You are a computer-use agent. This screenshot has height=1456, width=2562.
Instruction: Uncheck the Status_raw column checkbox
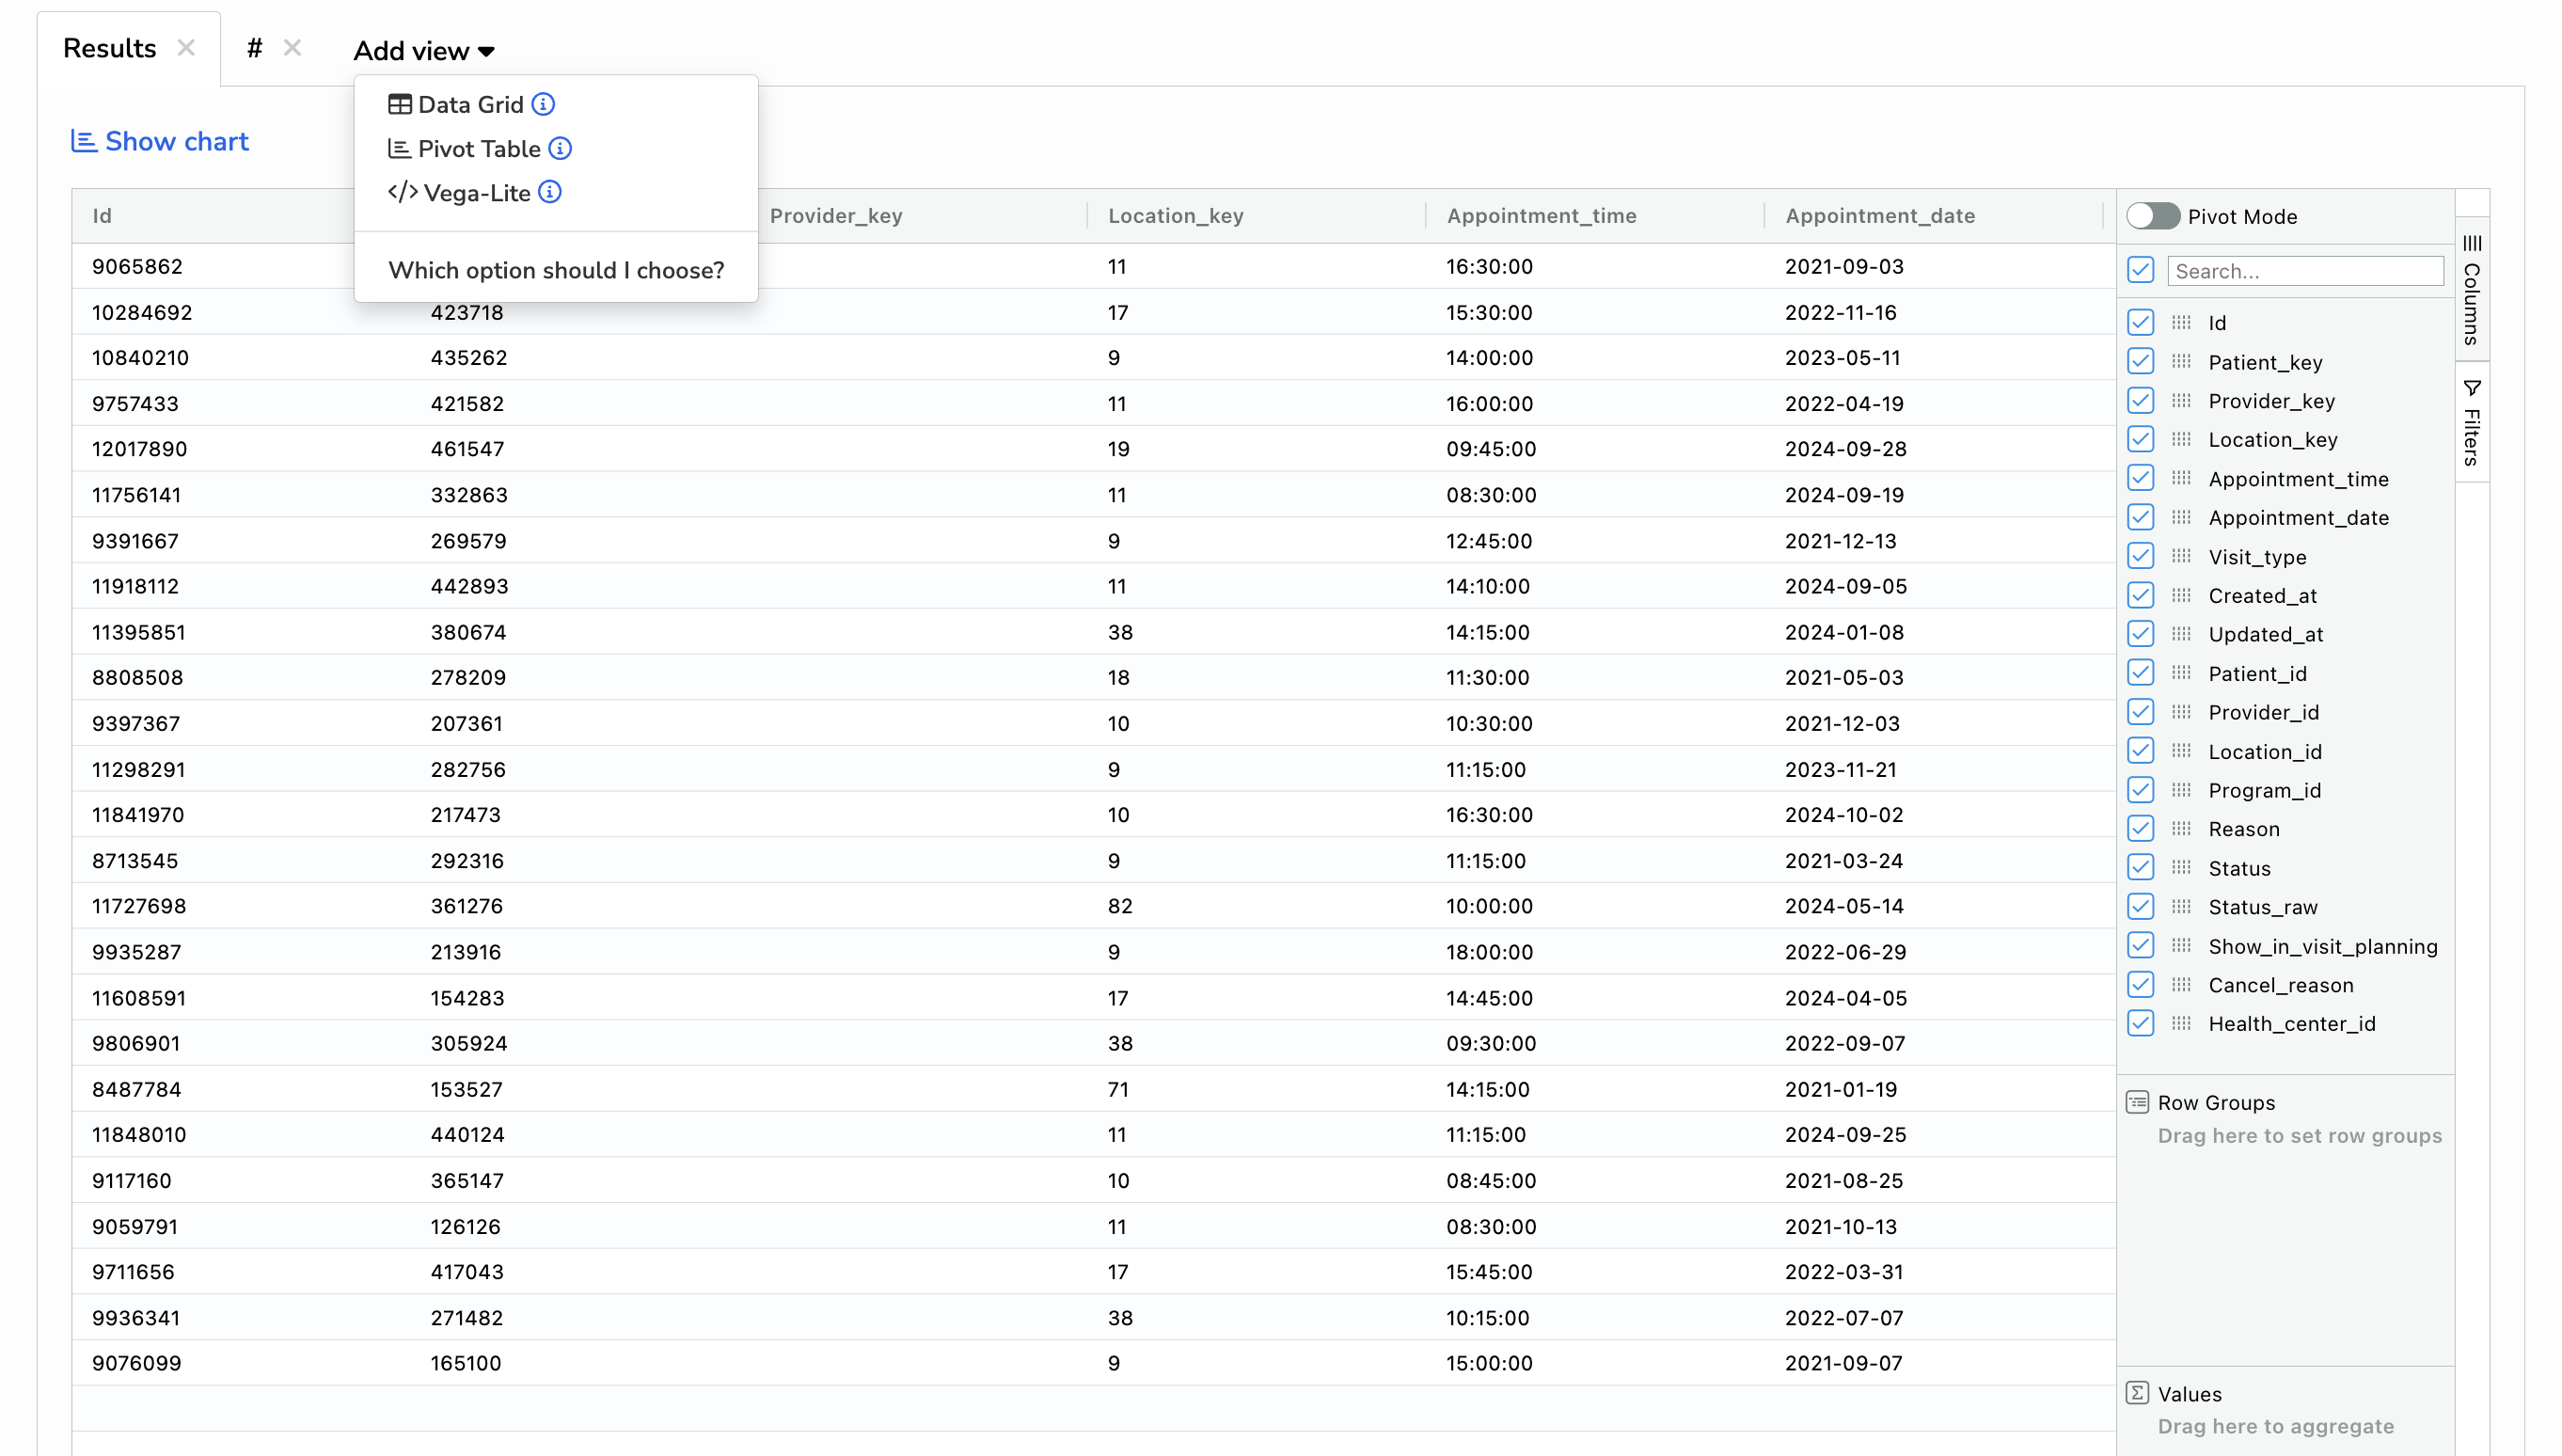[2140, 907]
